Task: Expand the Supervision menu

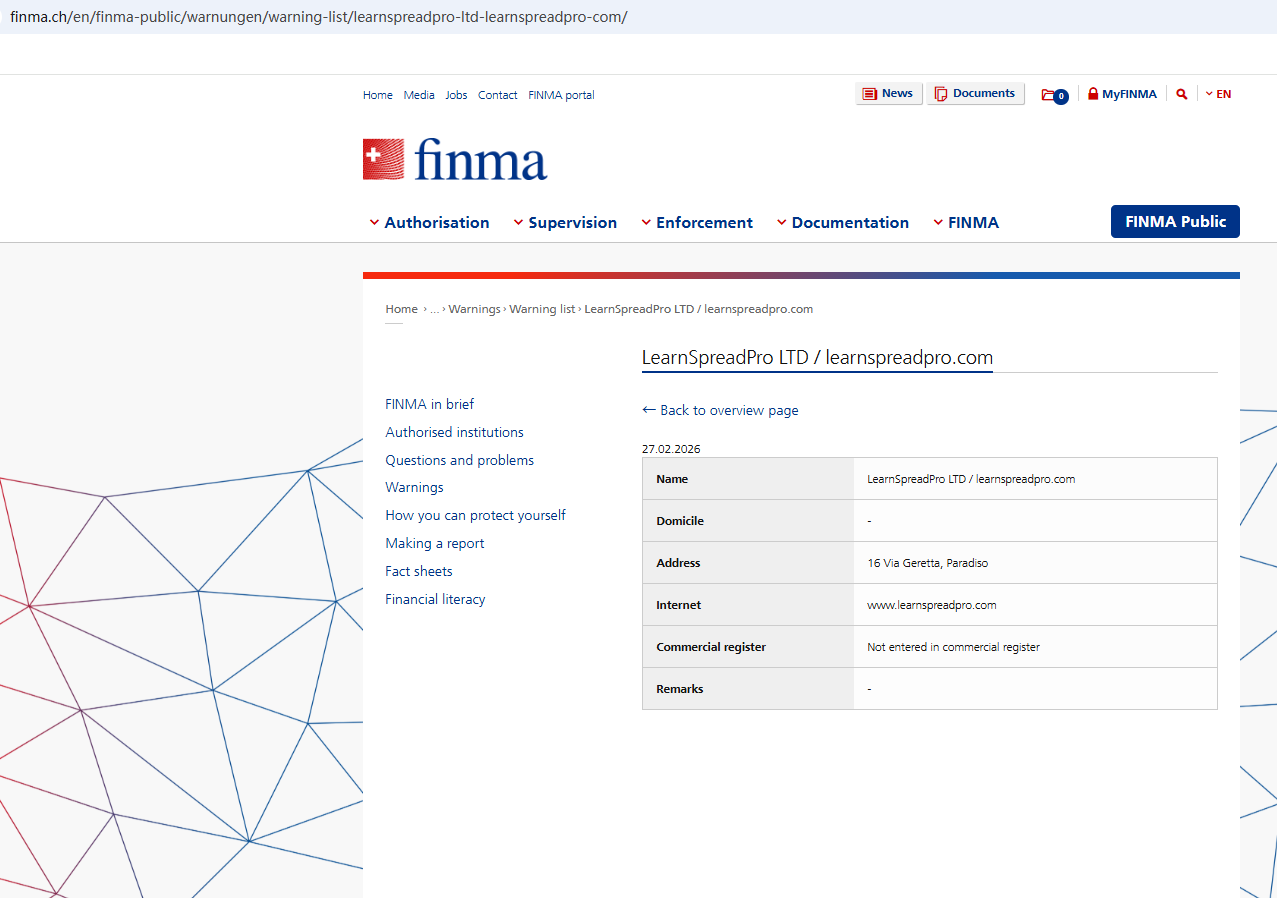Action: click(565, 223)
